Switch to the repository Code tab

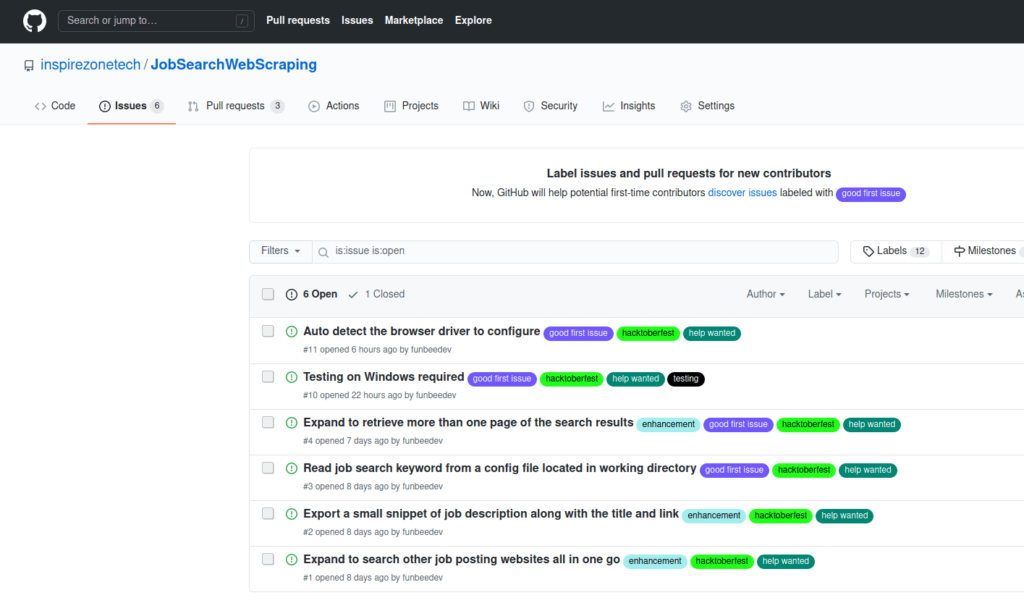[x=55, y=106]
